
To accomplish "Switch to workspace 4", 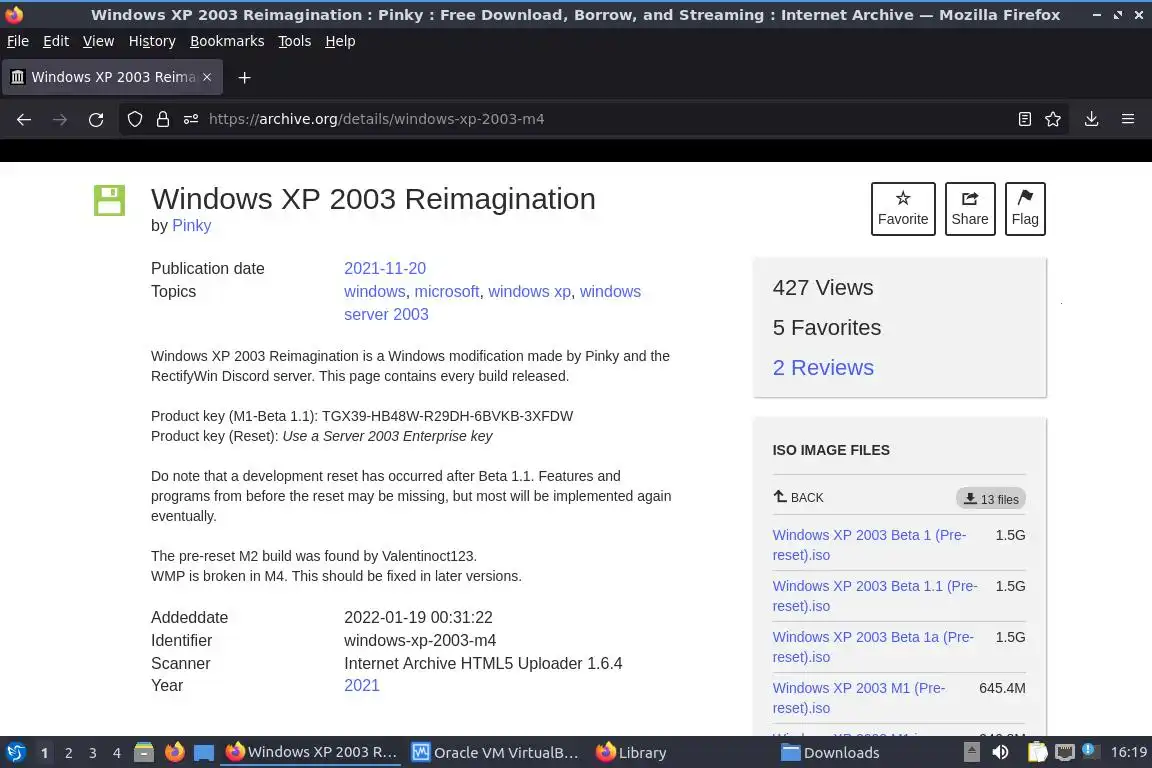I will point(117,753).
